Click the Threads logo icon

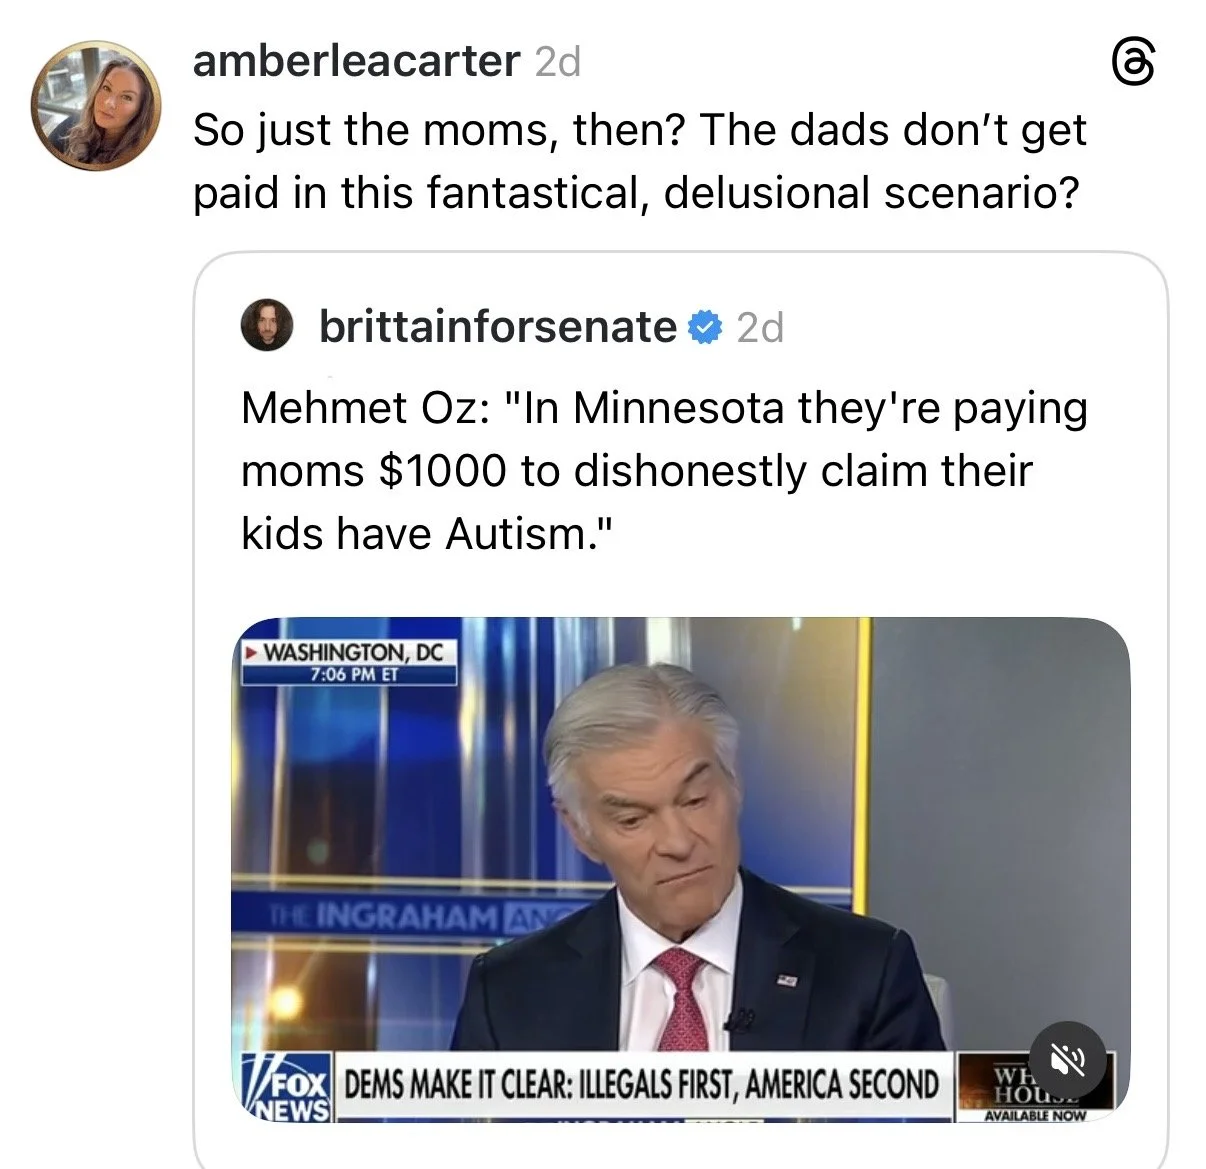1133,67
